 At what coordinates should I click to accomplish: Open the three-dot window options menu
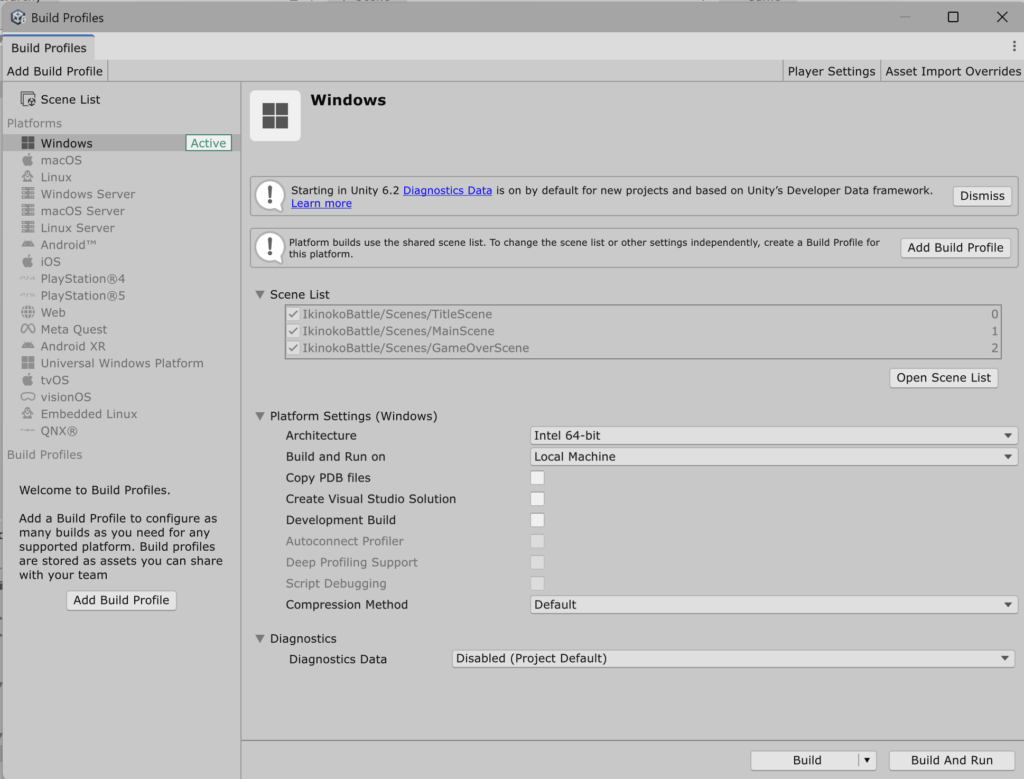tap(1014, 46)
